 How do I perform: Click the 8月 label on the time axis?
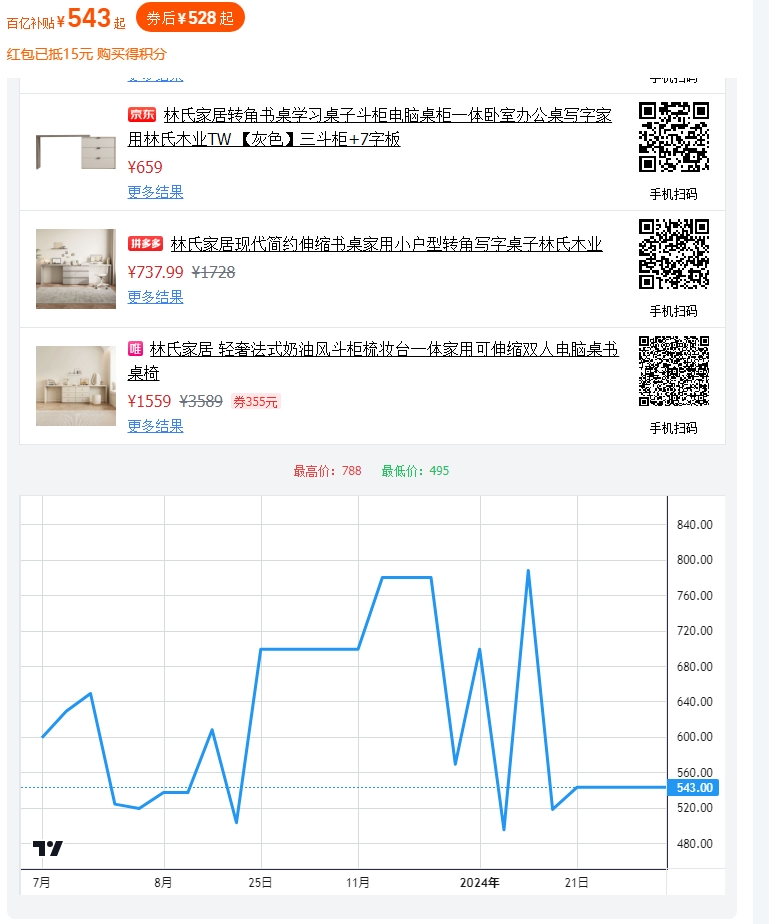163,882
